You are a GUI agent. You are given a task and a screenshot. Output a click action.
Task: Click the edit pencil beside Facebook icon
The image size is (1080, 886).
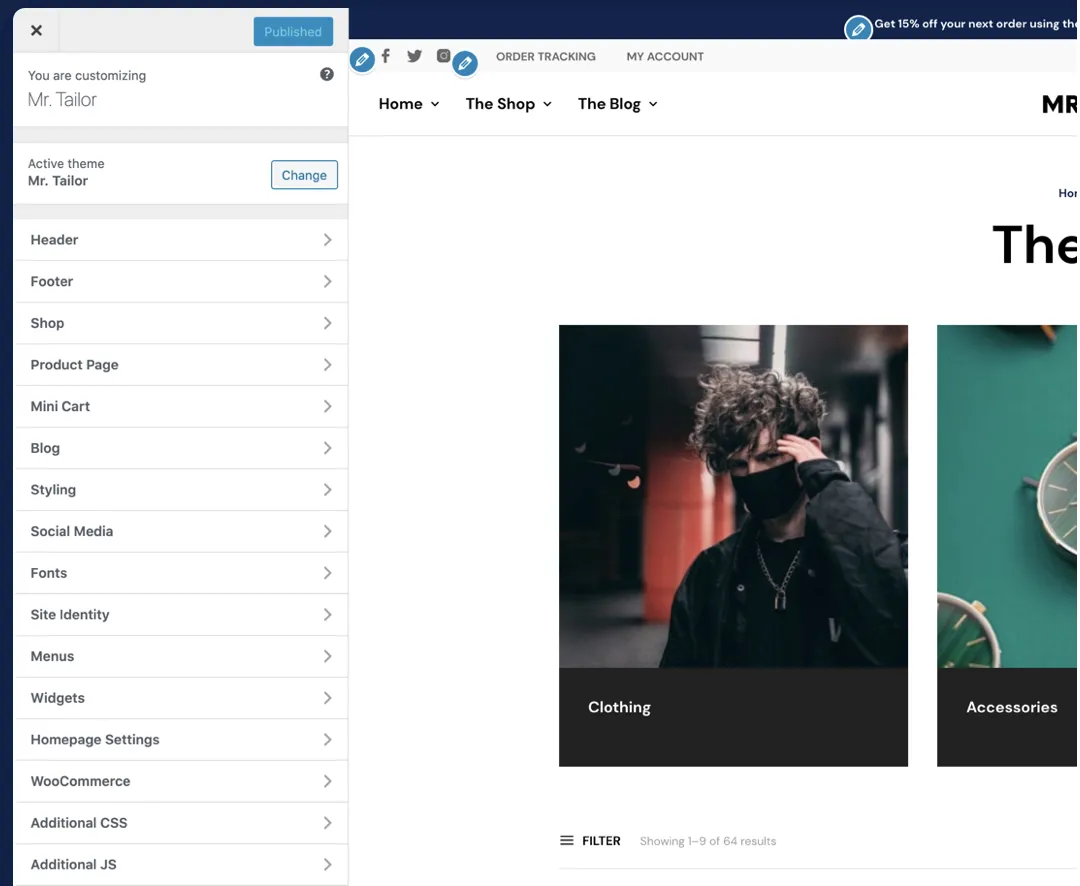[x=362, y=59]
